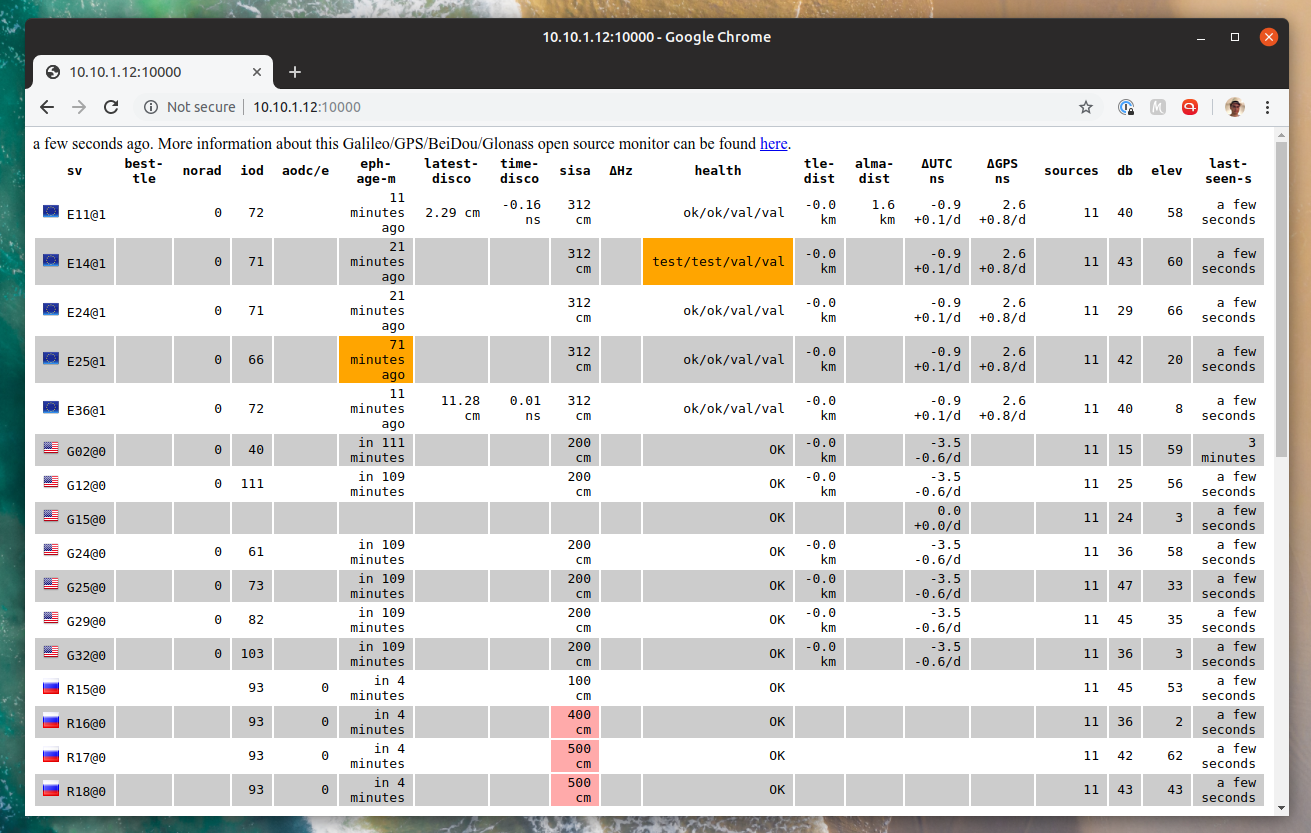This screenshot has width=1311, height=833.
Task: Click the red extension icon in toolbar
Action: point(1190,107)
